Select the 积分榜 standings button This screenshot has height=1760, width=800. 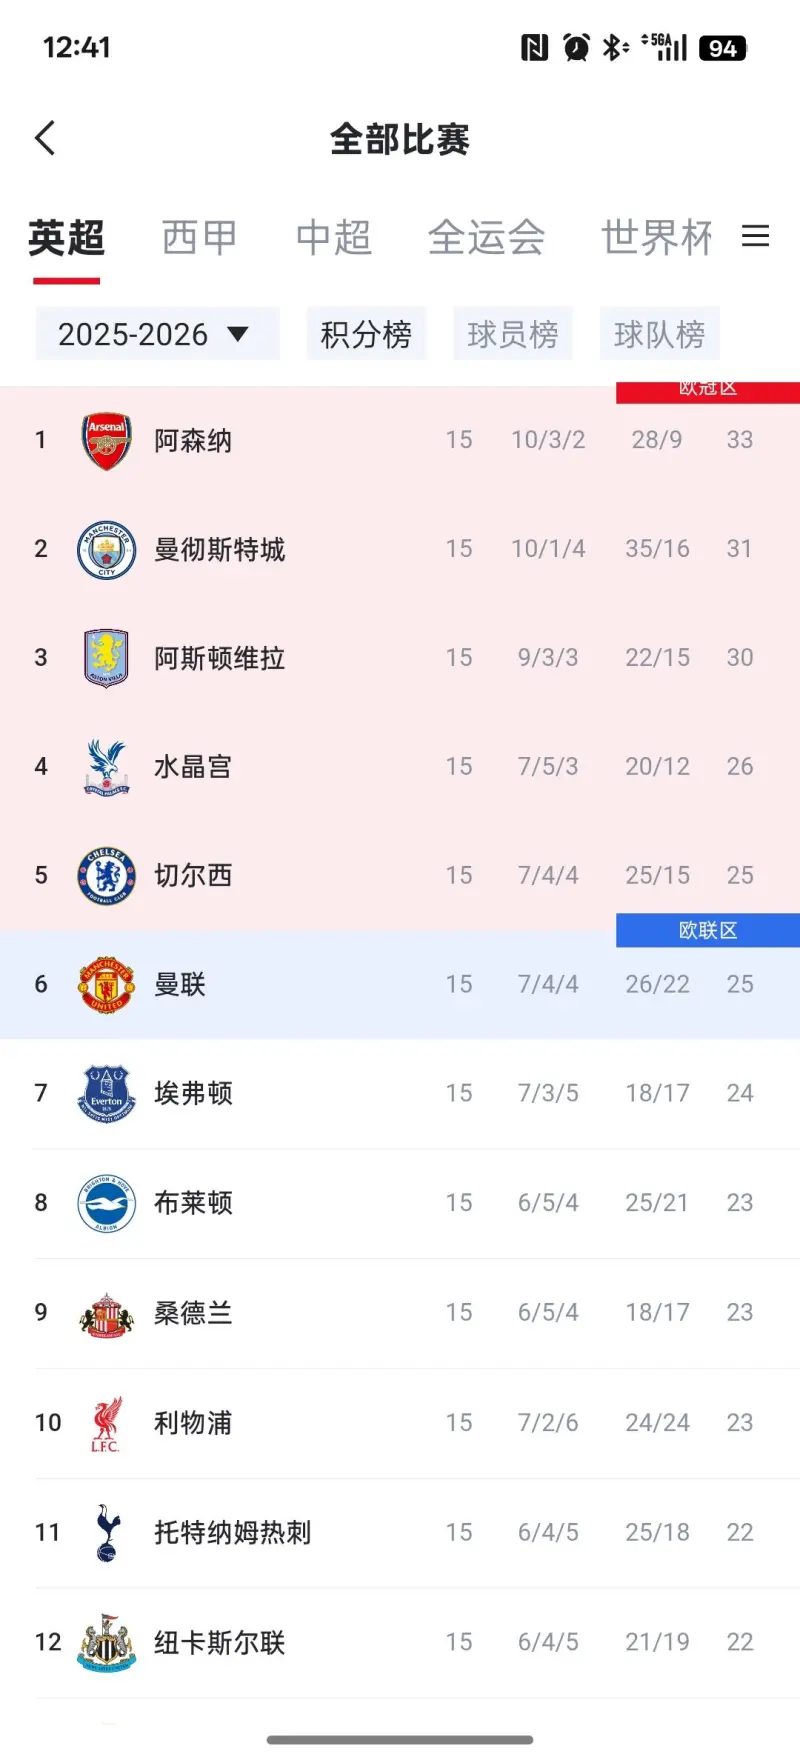tap(366, 334)
